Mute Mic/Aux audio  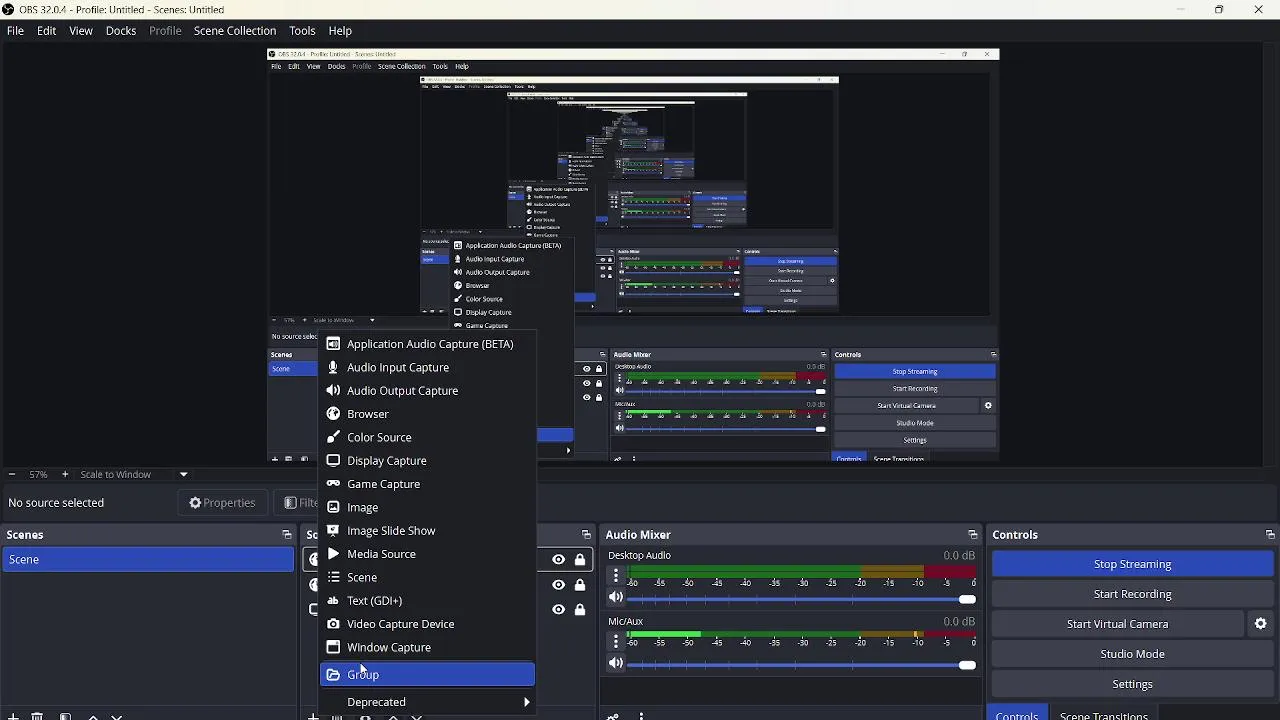click(616, 664)
